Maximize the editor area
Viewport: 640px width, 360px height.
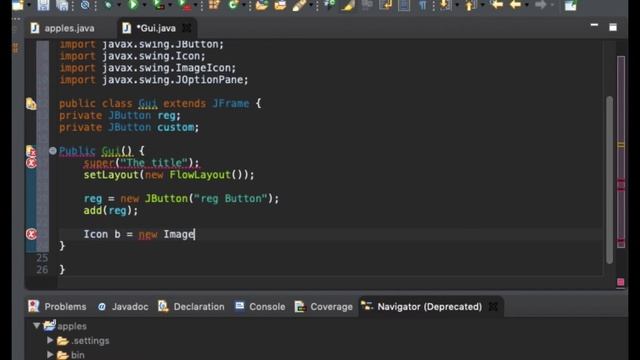point(613,27)
